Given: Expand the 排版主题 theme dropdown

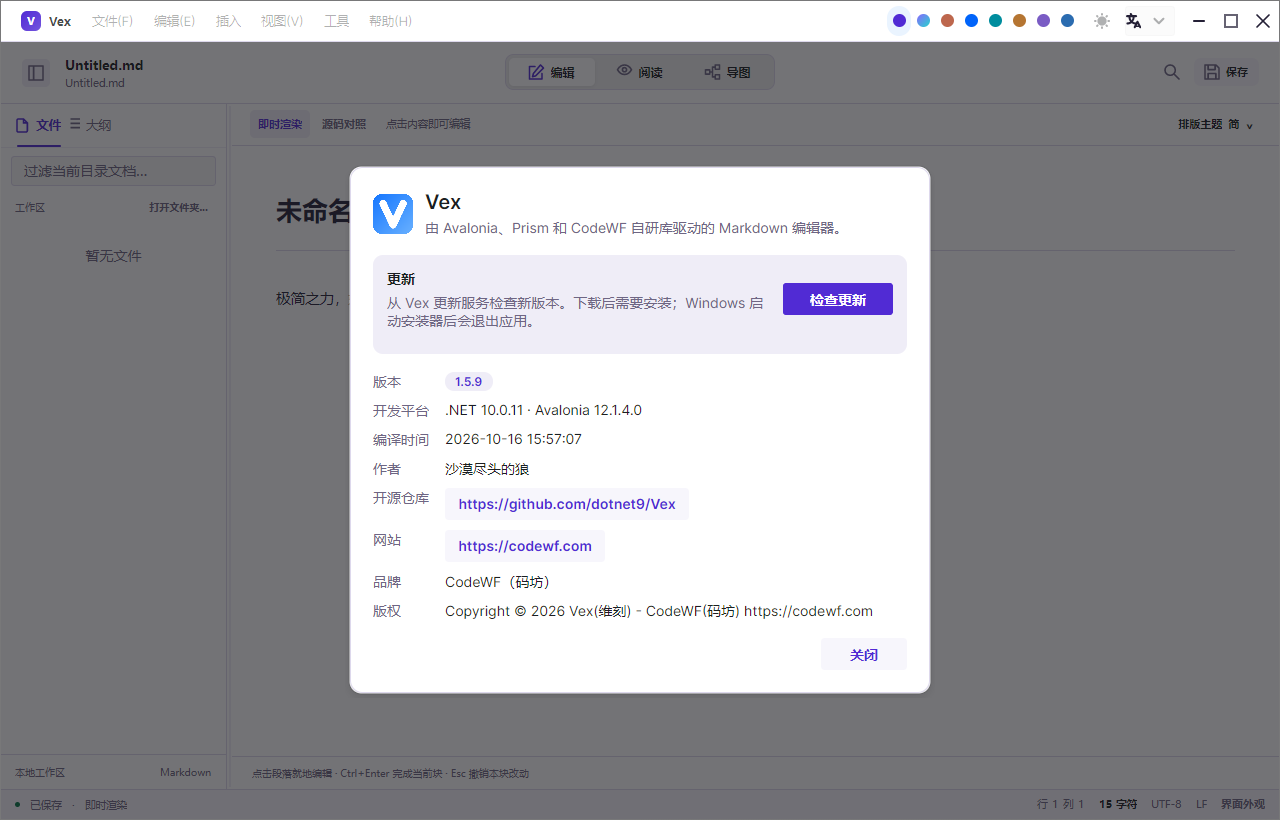Looking at the screenshot, I should (1215, 124).
